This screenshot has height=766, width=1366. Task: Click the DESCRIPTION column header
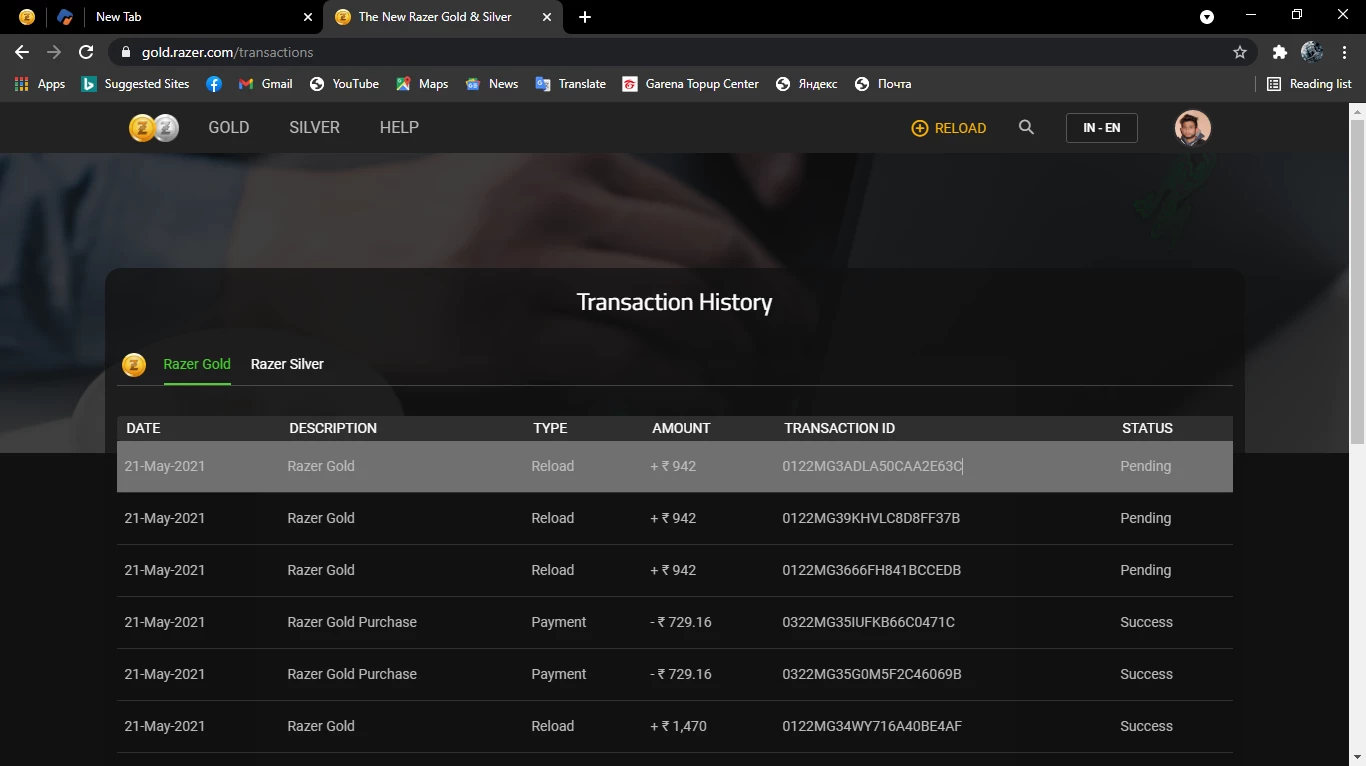point(333,428)
